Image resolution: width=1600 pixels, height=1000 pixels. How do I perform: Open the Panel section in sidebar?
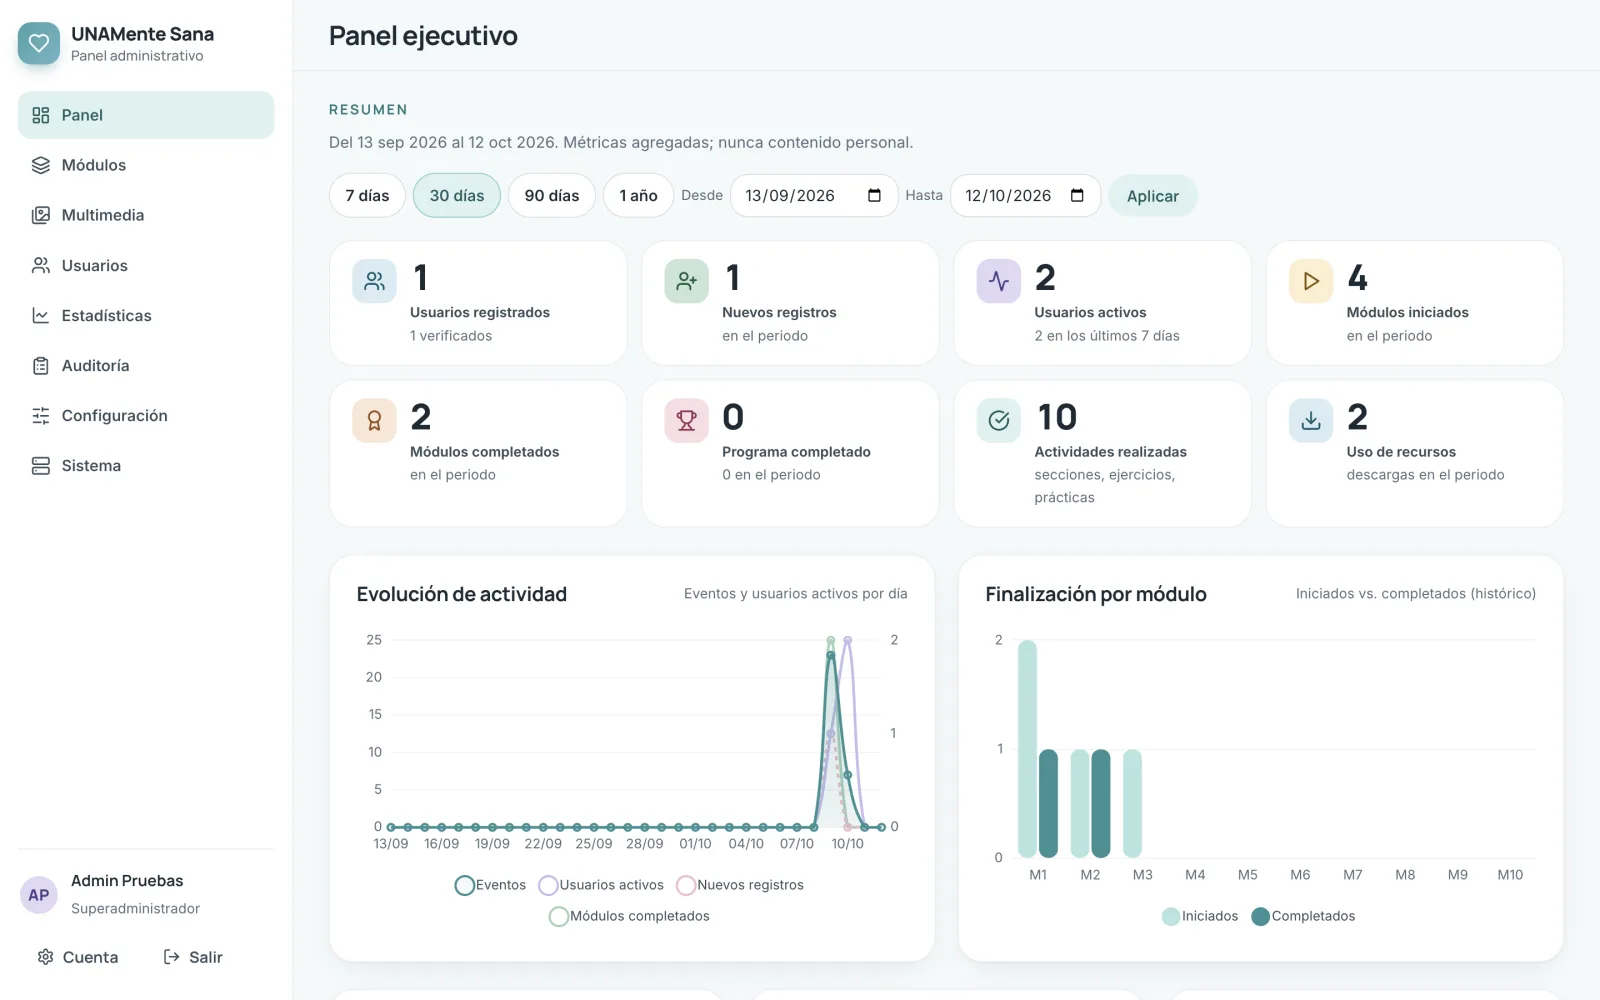point(146,115)
